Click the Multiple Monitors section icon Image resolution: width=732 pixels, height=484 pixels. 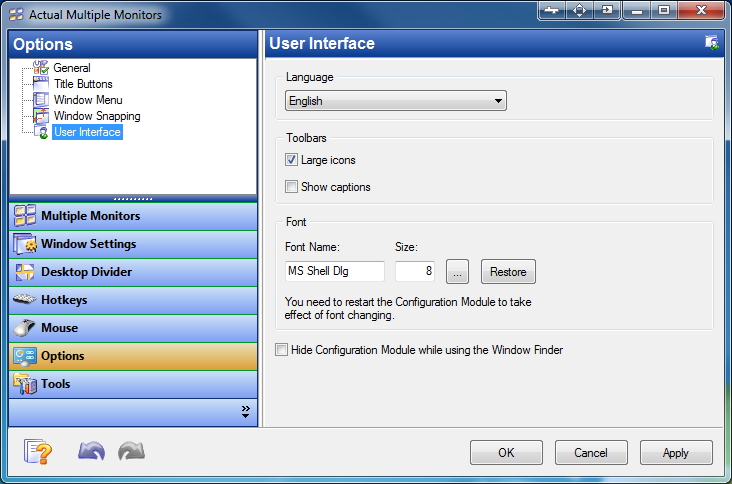[25, 216]
